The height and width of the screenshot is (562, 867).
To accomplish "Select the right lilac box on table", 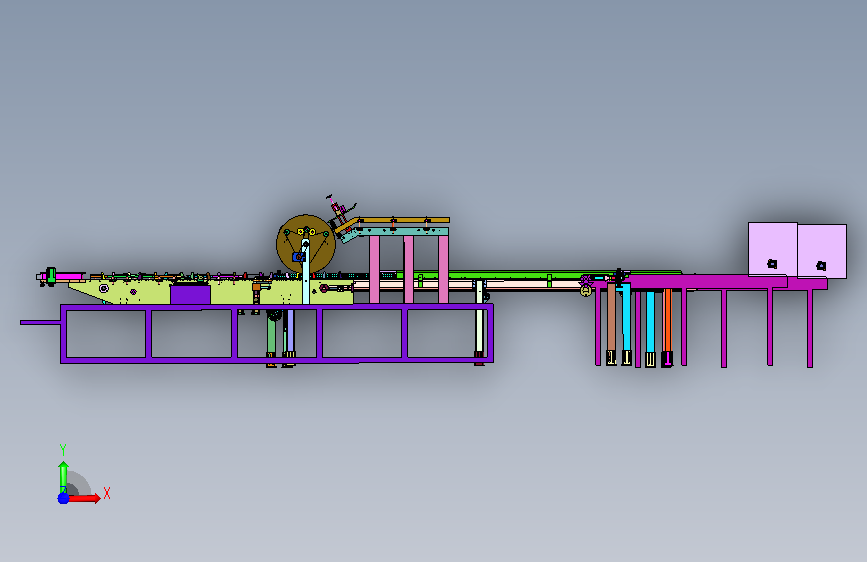I will [x=822, y=252].
